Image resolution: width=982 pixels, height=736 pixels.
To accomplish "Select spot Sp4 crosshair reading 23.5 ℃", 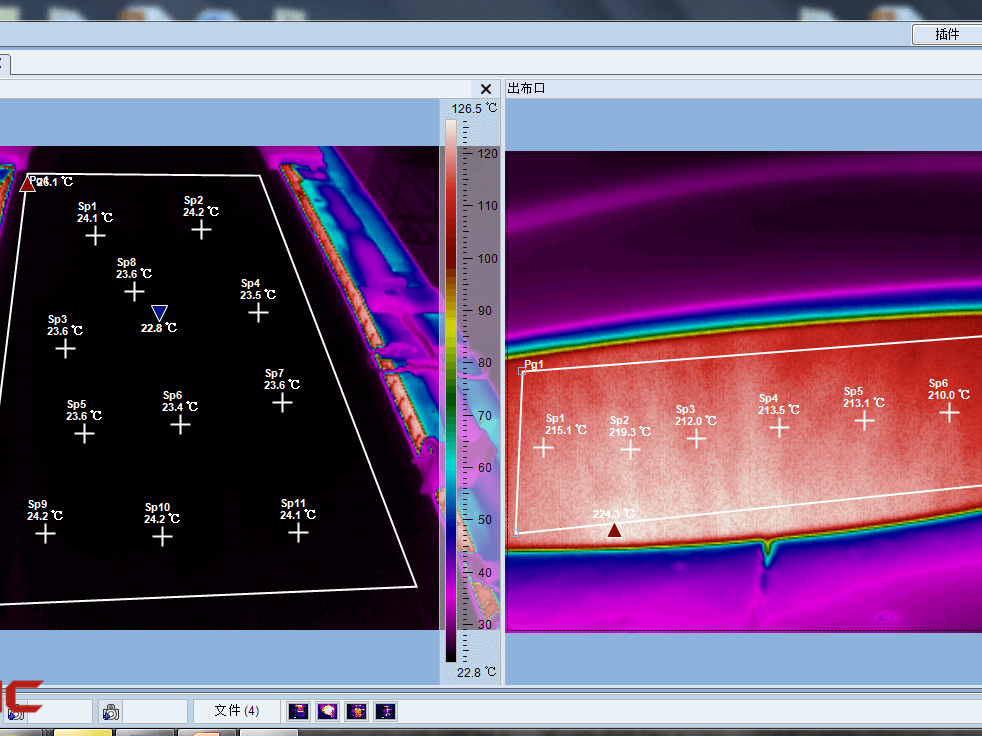I will (x=258, y=312).
